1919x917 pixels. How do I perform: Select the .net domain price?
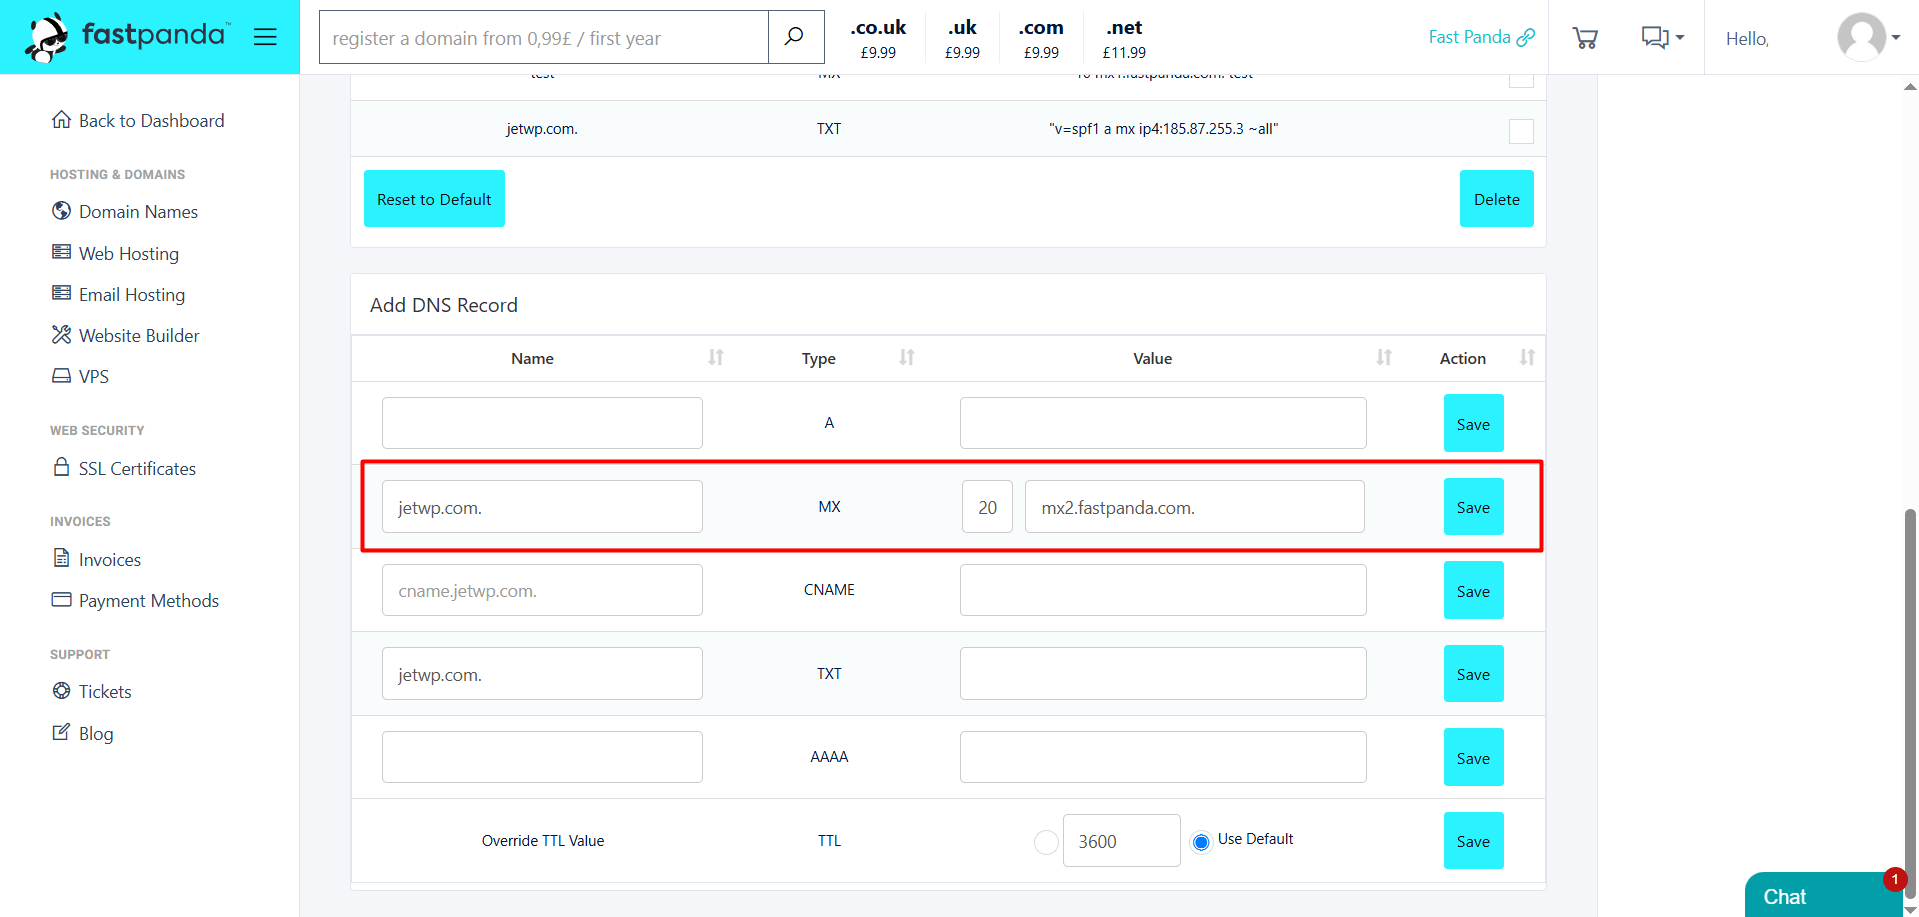(1124, 38)
